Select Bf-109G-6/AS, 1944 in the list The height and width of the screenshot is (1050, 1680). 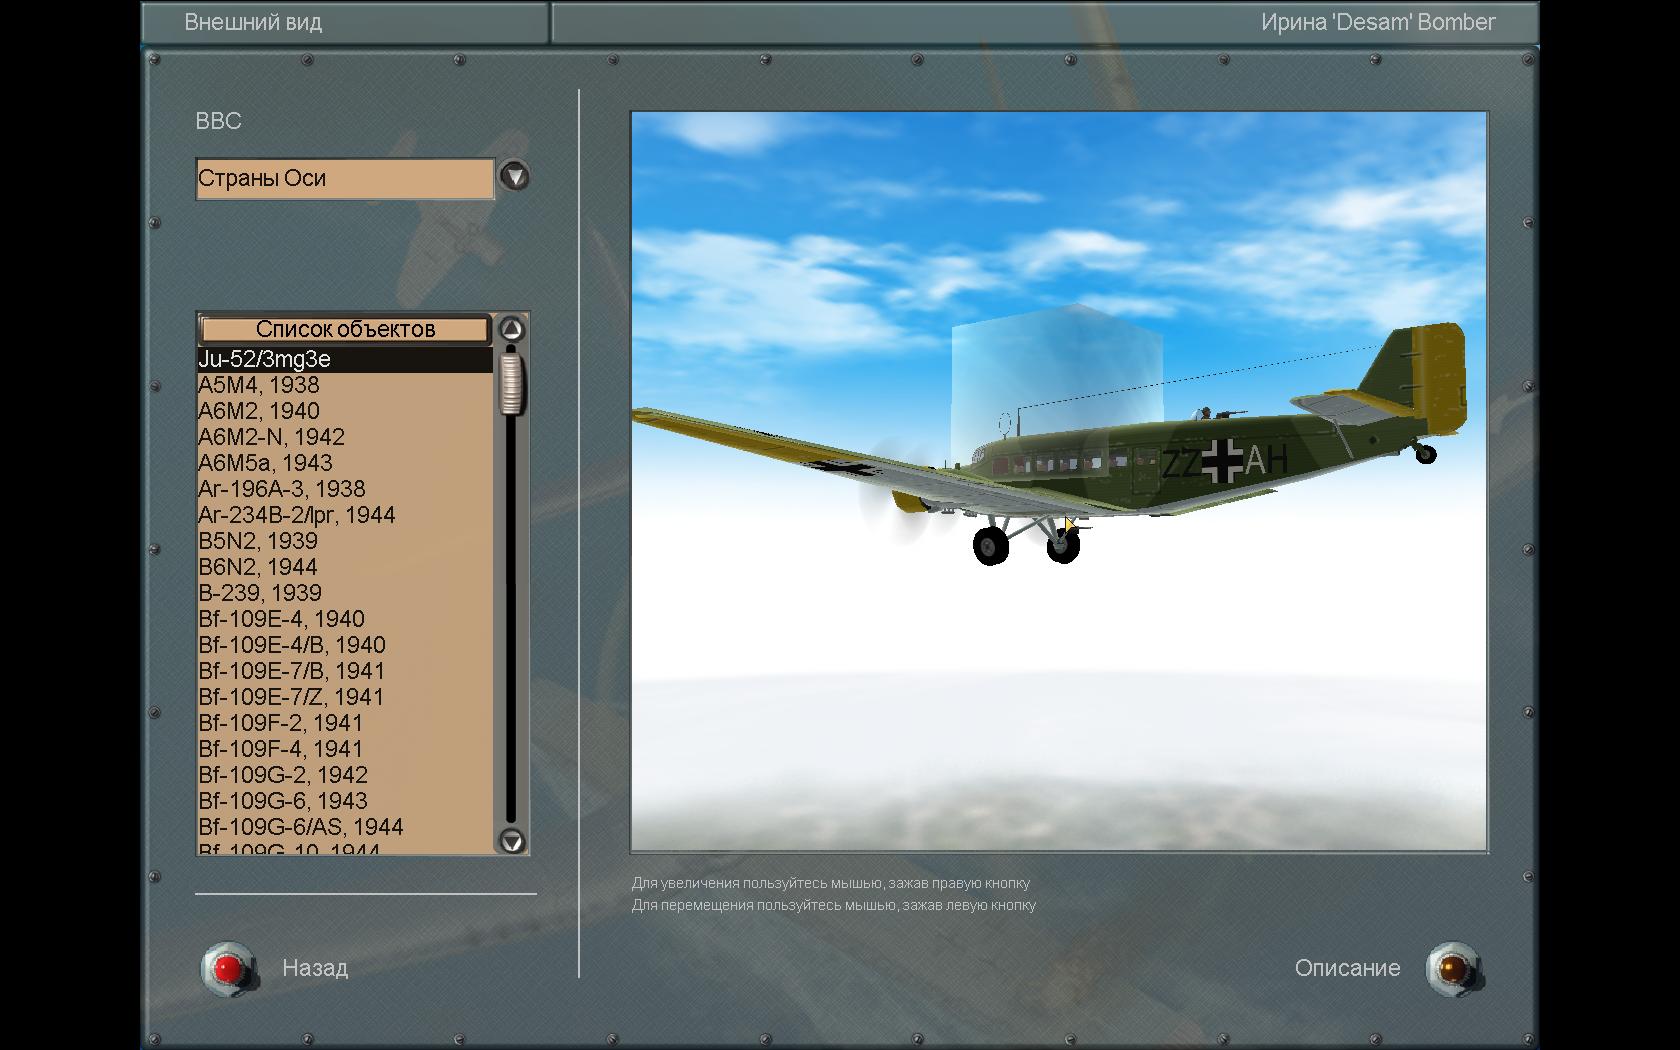(x=345, y=827)
